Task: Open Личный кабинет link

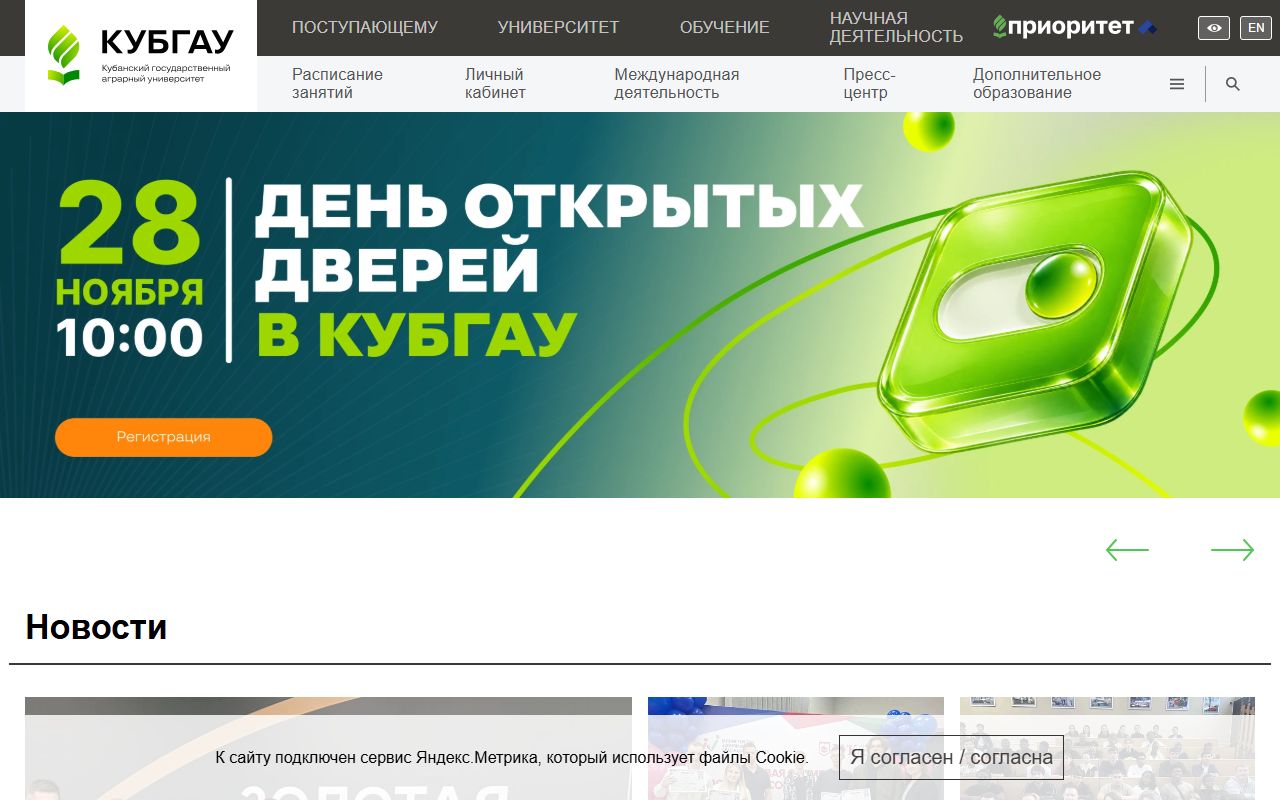Action: click(x=495, y=83)
